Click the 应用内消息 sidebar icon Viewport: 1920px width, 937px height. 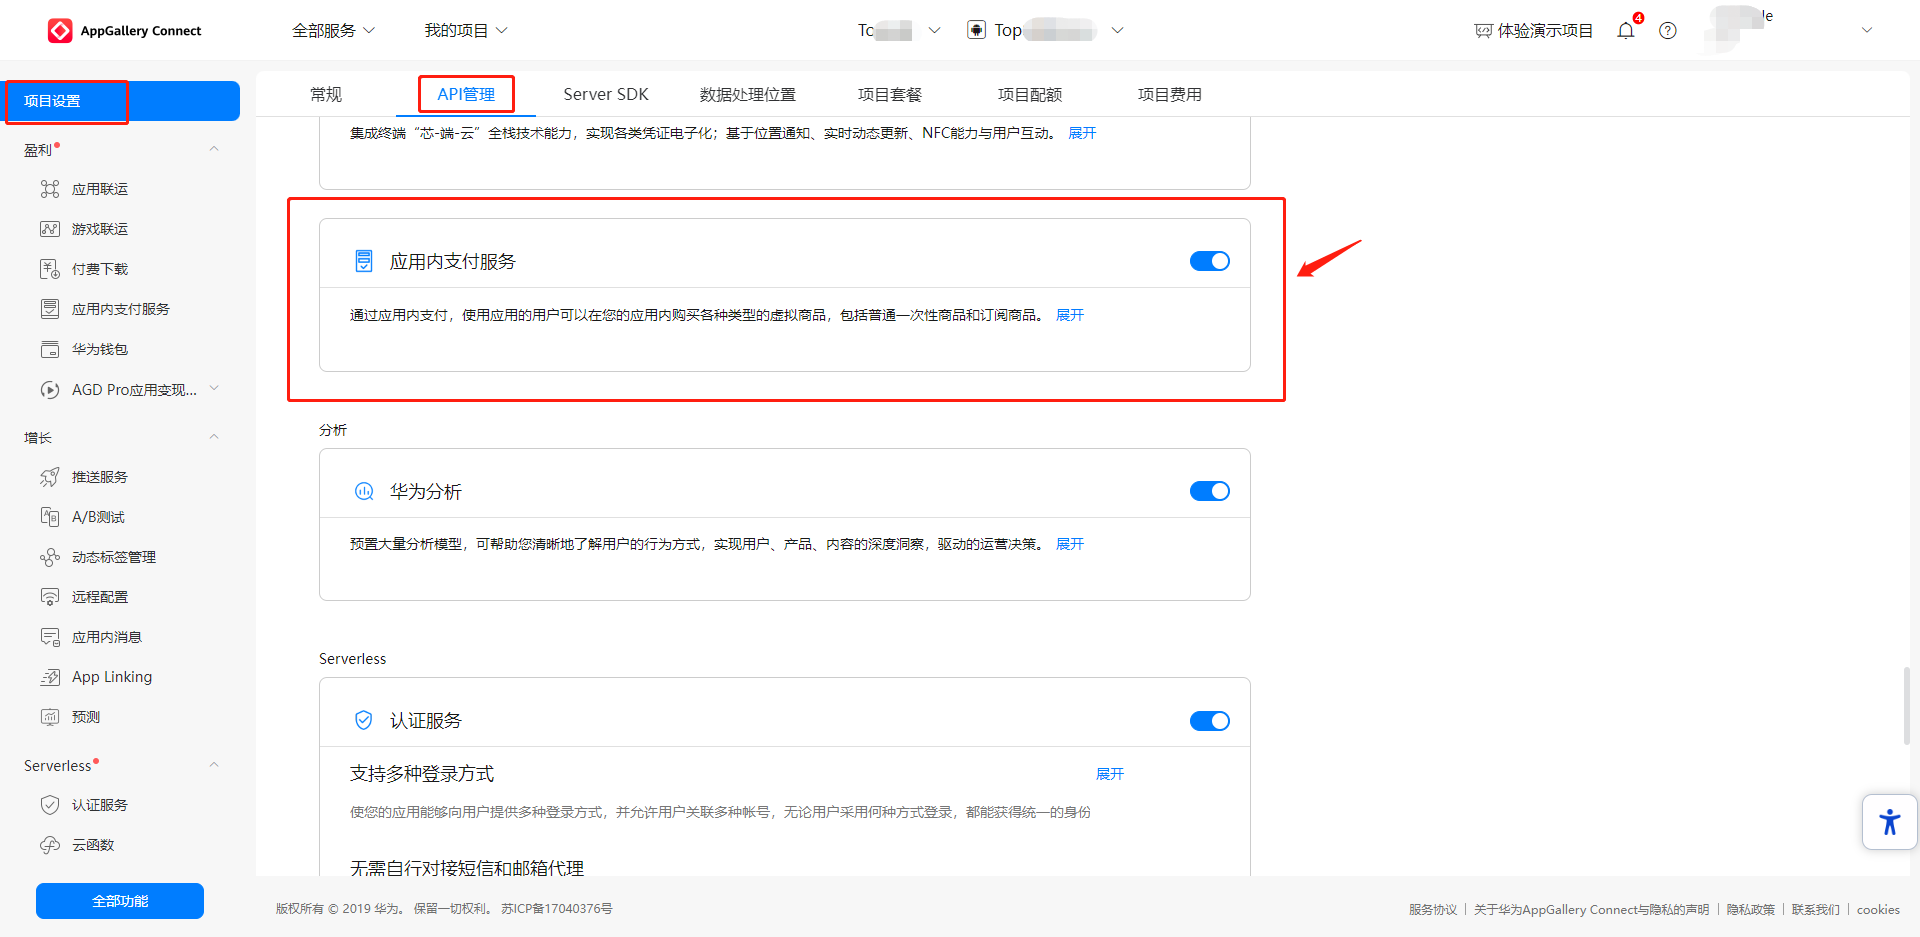coord(50,637)
